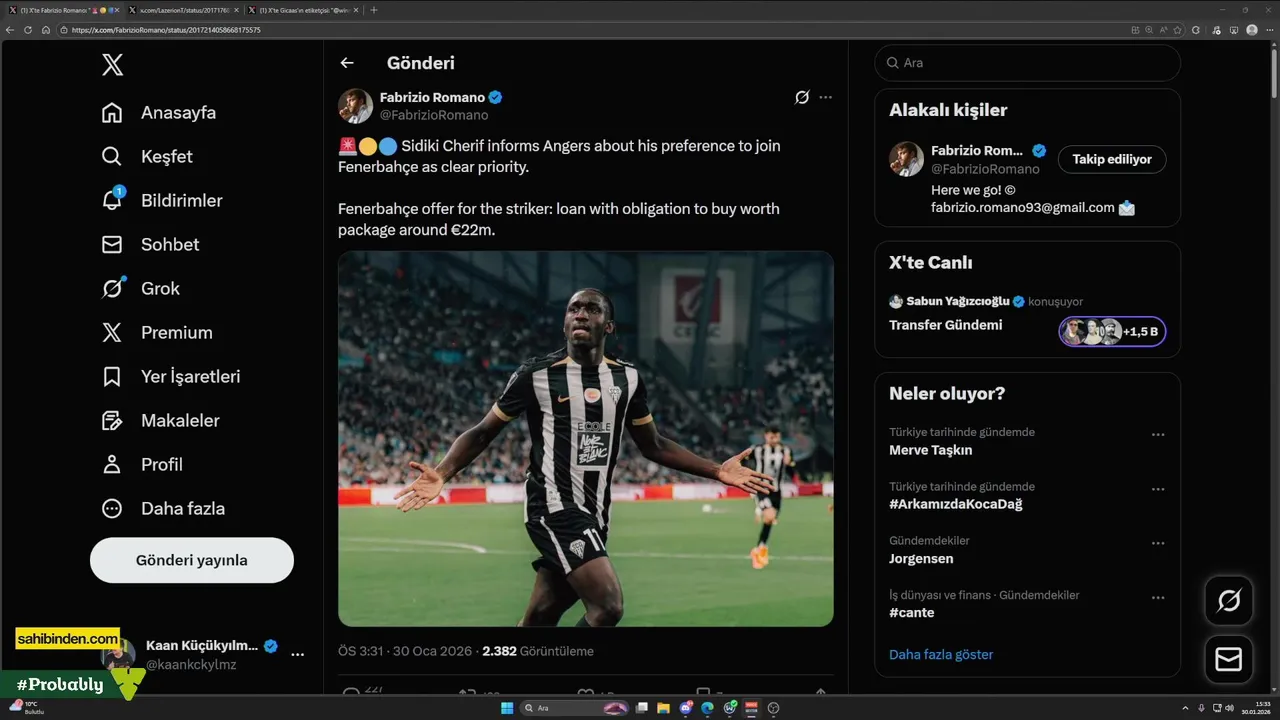Open the post's more options menu

coord(825,97)
